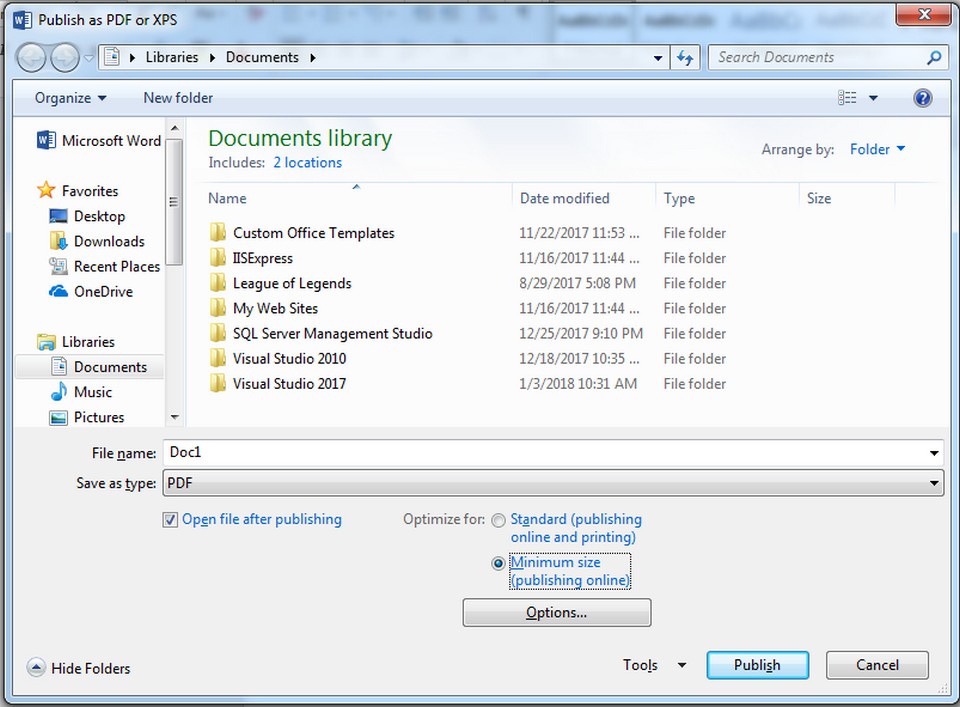Screen dimensions: 960x707
Task: Select OneDrive in the sidebar
Action: pyautogui.click(x=102, y=291)
